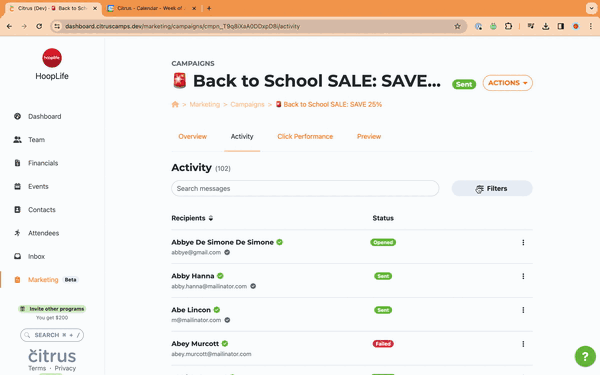
Task: Click email abbye@gmail.com
Action: [x=196, y=253]
